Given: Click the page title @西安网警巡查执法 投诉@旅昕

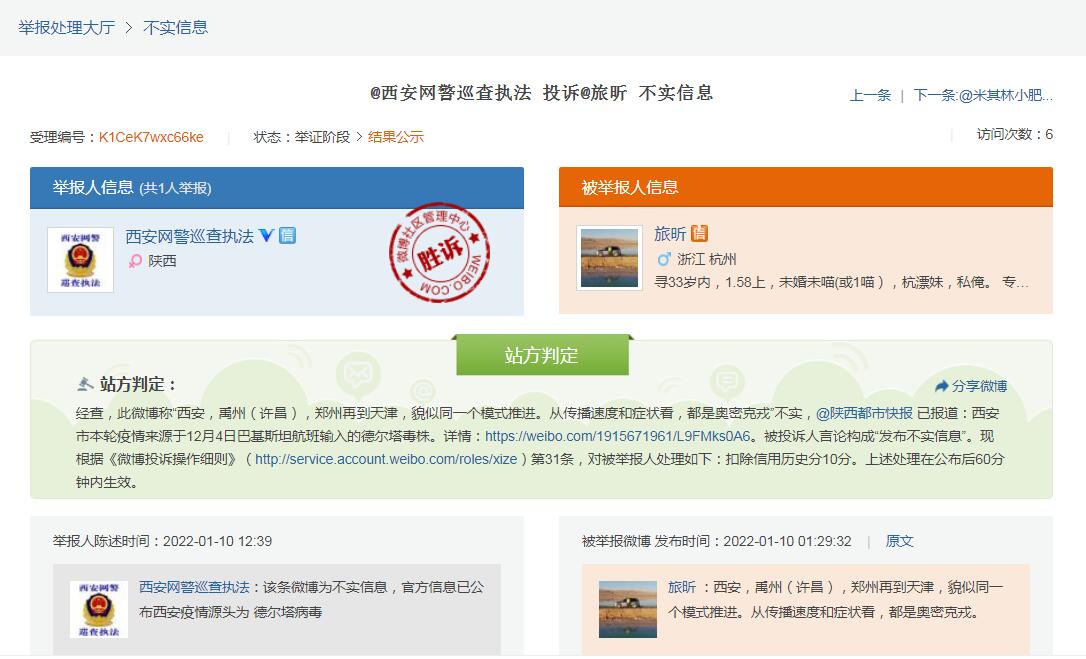Looking at the screenshot, I should (x=542, y=93).
